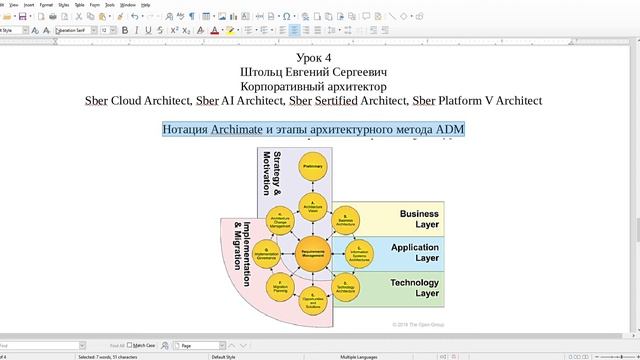
Task: Center align the text
Action: pos(294,30)
